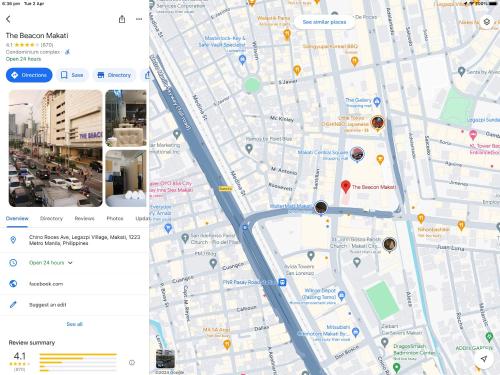Tap the Sanngyupsal Korean BBQ restaurant pin
Screen dimensions: 500x375
(354, 61)
